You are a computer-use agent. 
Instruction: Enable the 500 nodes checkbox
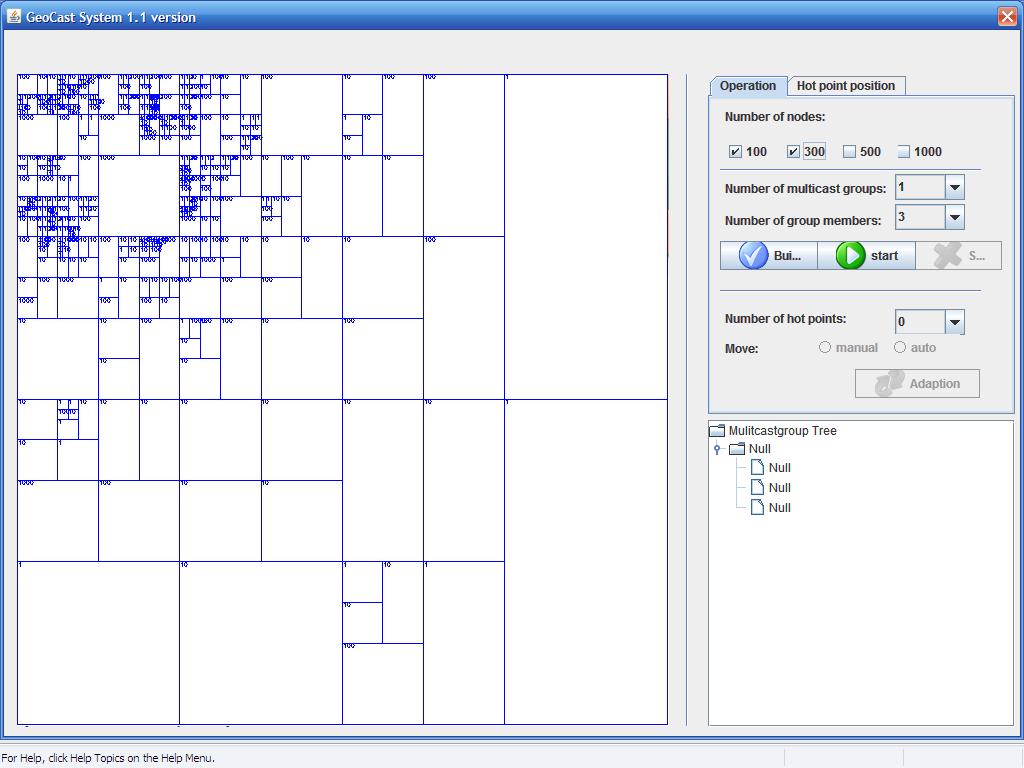[850, 152]
